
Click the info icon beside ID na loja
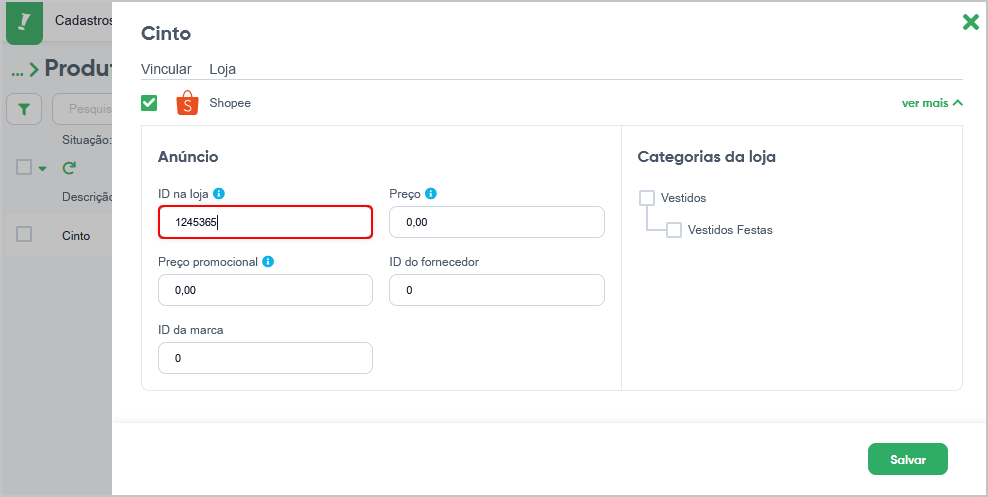[x=219, y=194]
